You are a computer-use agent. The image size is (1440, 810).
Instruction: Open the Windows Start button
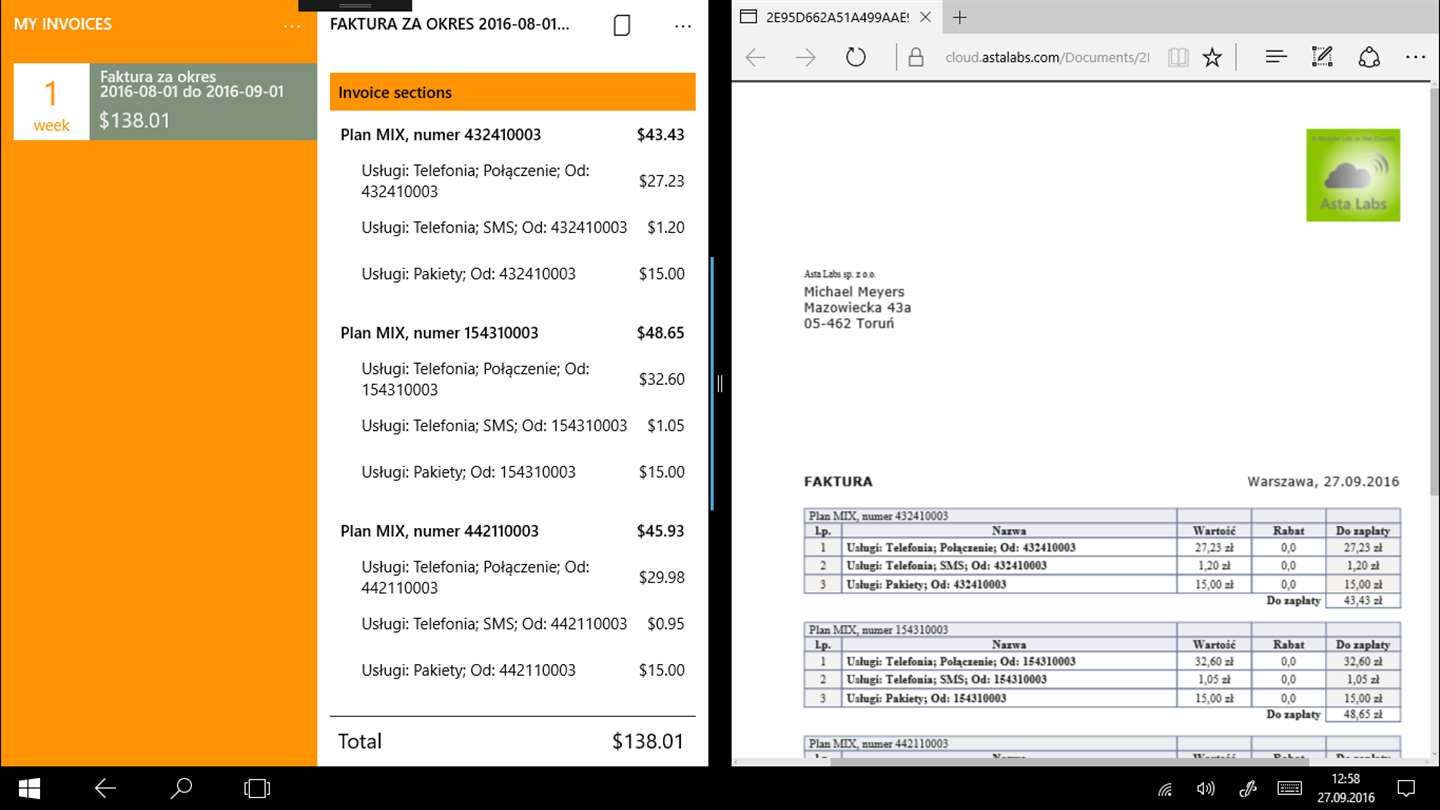click(29, 789)
